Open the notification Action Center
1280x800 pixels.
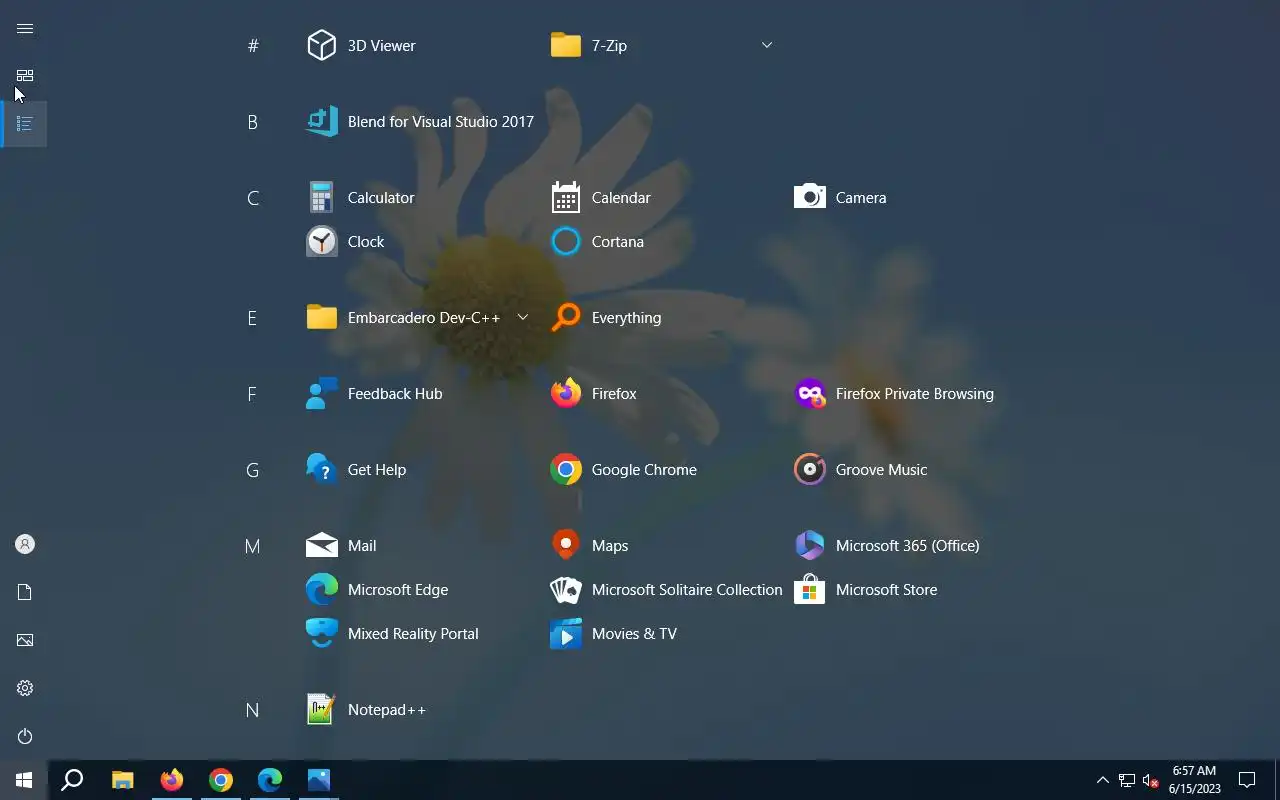(1247, 780)
